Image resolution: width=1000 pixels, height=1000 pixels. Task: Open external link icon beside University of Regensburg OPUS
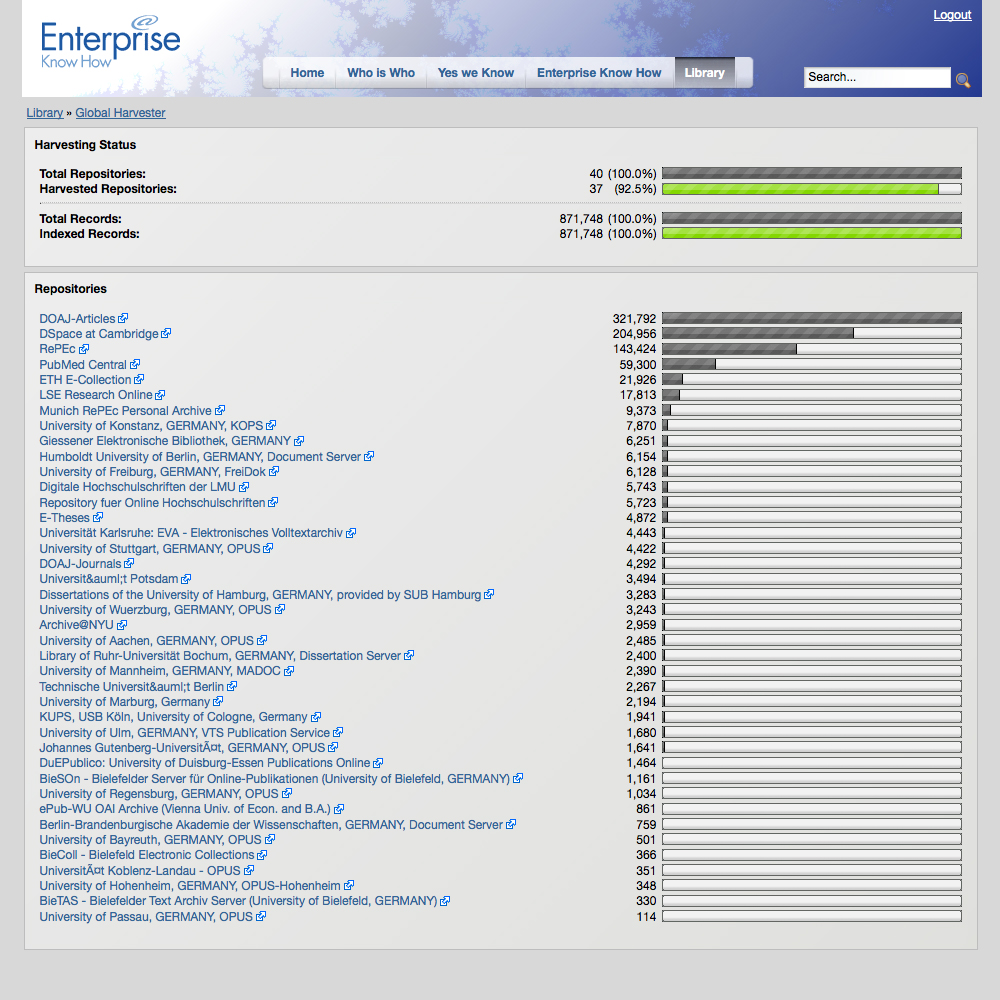[287, 794]
